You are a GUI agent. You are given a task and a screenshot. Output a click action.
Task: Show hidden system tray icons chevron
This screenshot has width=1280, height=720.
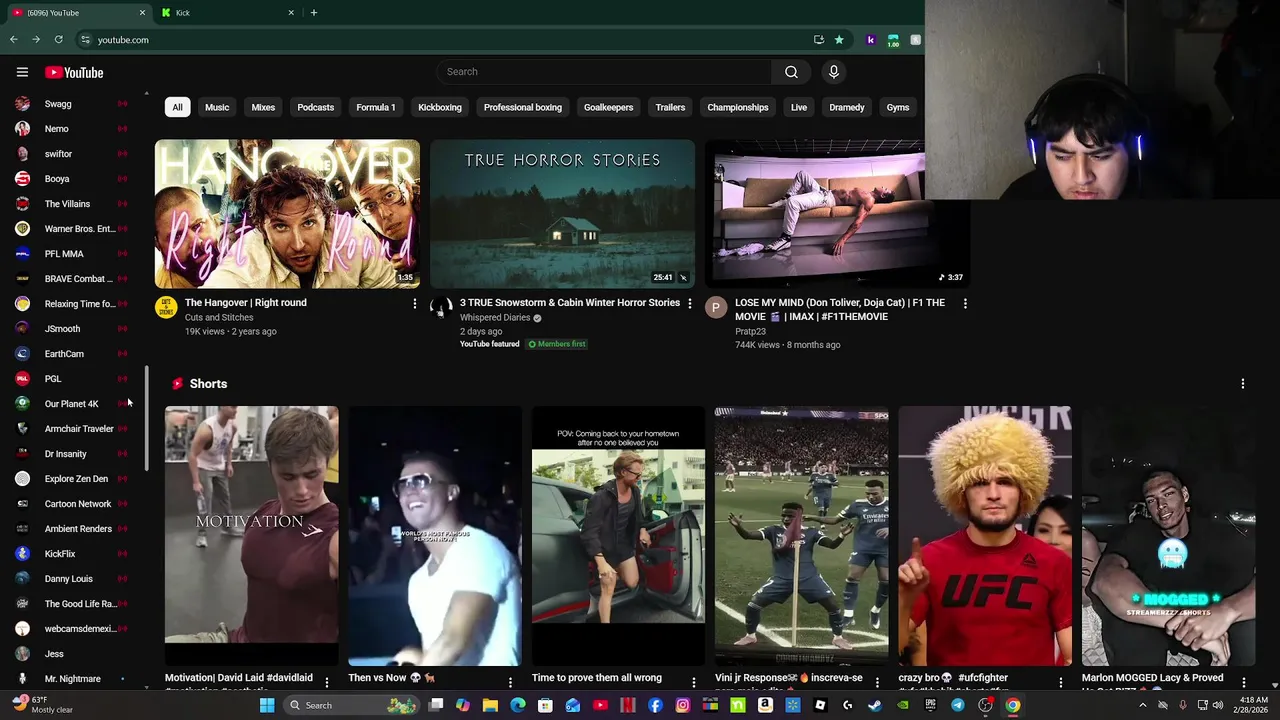[1143, 705]
